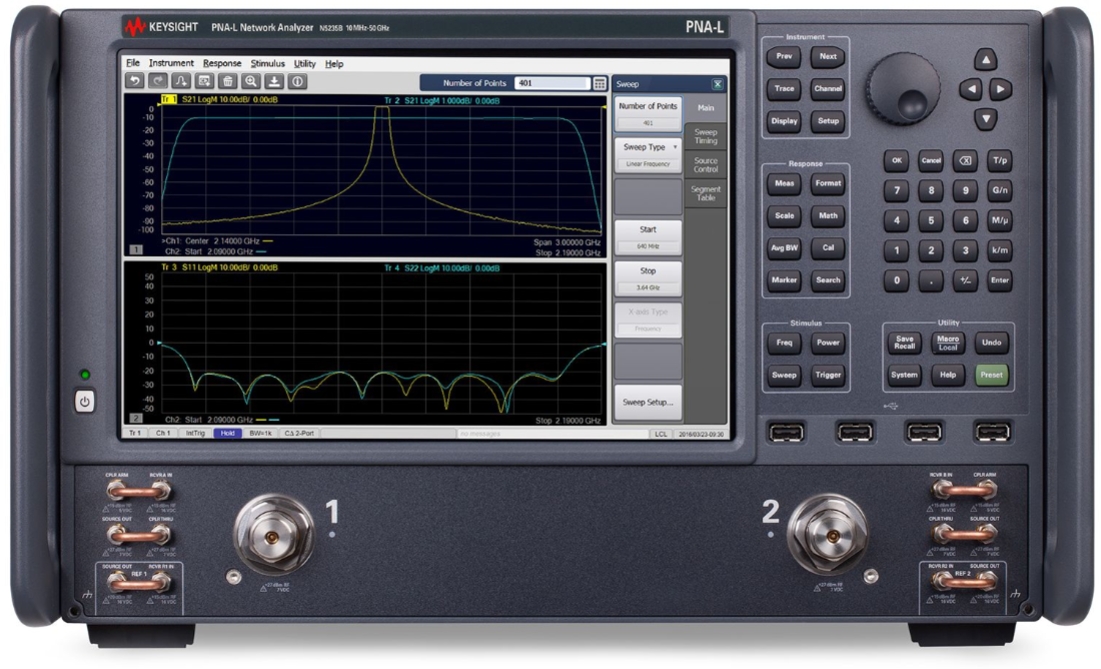Click the download-arrow save icon in the toolbar

click(x=274, y=81)
